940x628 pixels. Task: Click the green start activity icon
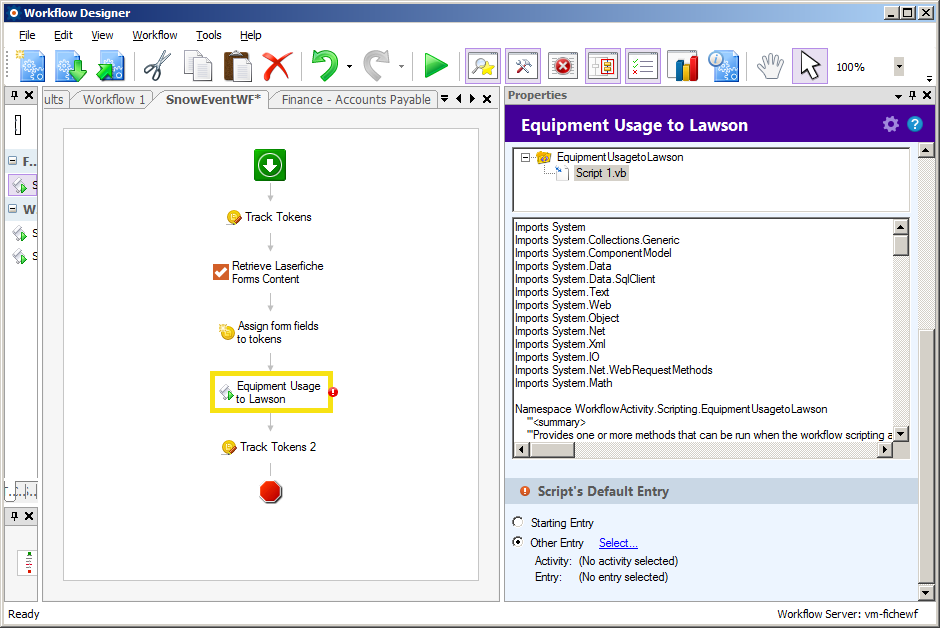270,165
